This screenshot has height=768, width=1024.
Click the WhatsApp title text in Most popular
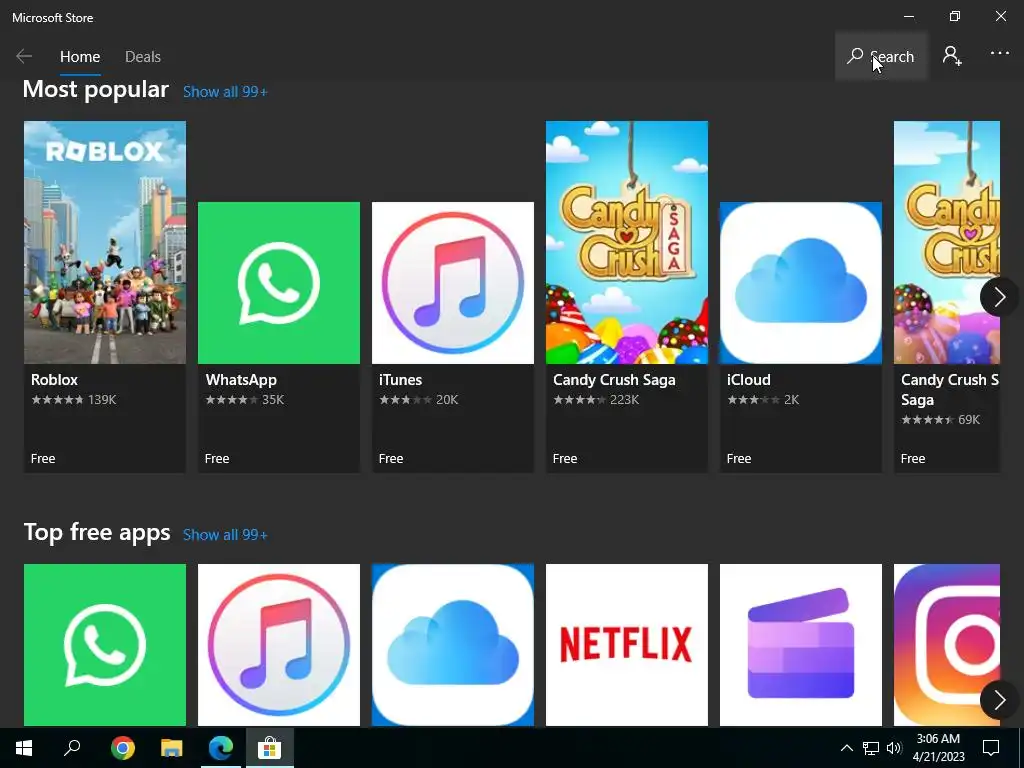[241, 380]
